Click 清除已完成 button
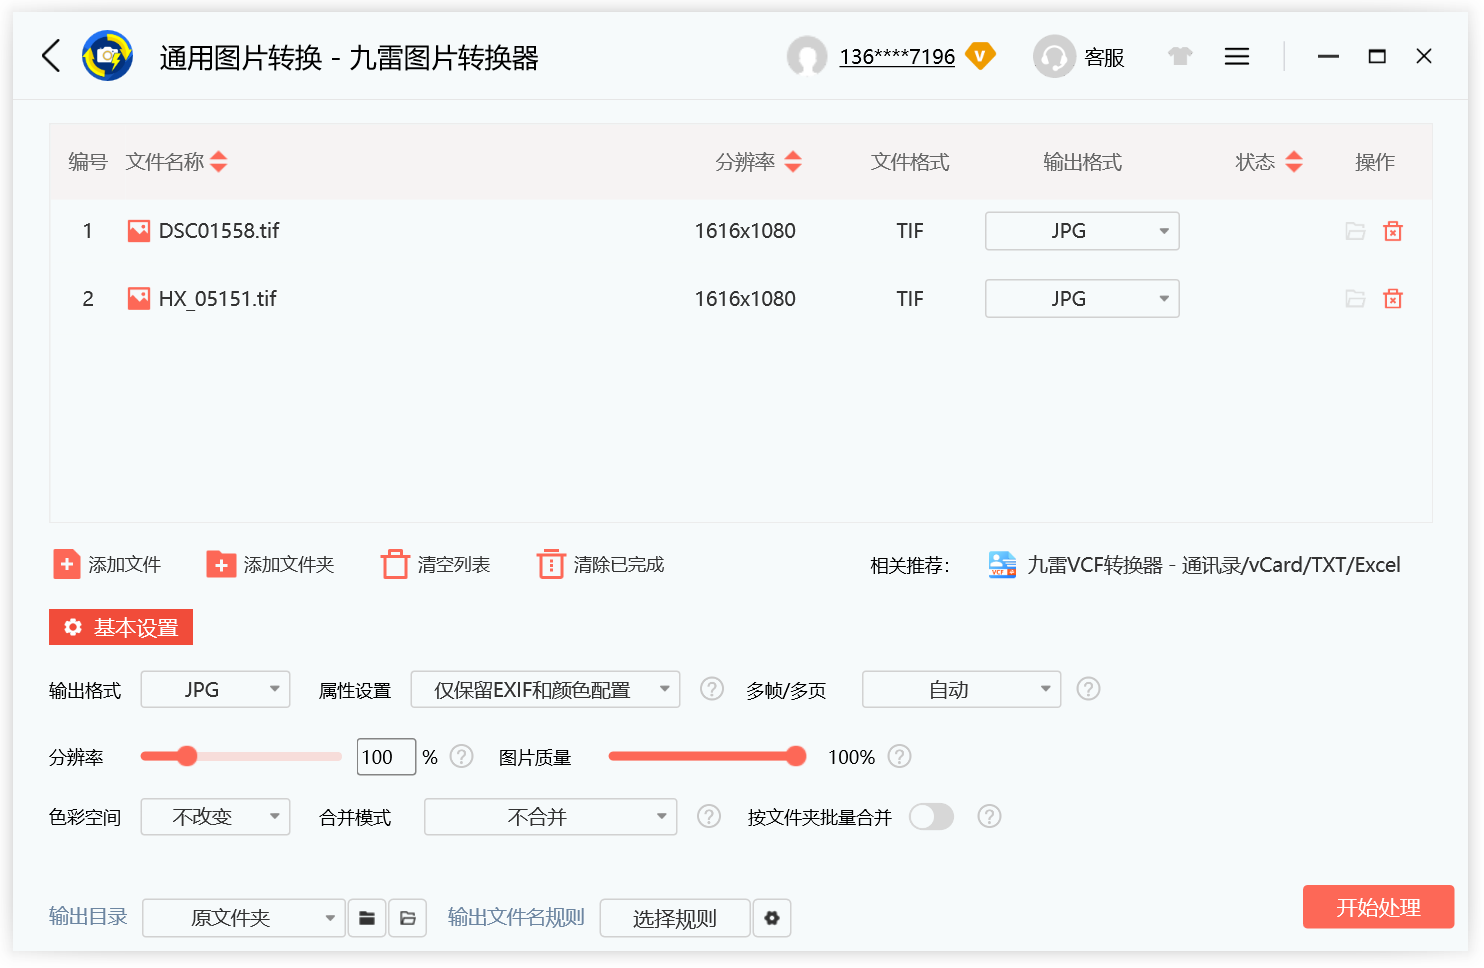 click(601, 565)
